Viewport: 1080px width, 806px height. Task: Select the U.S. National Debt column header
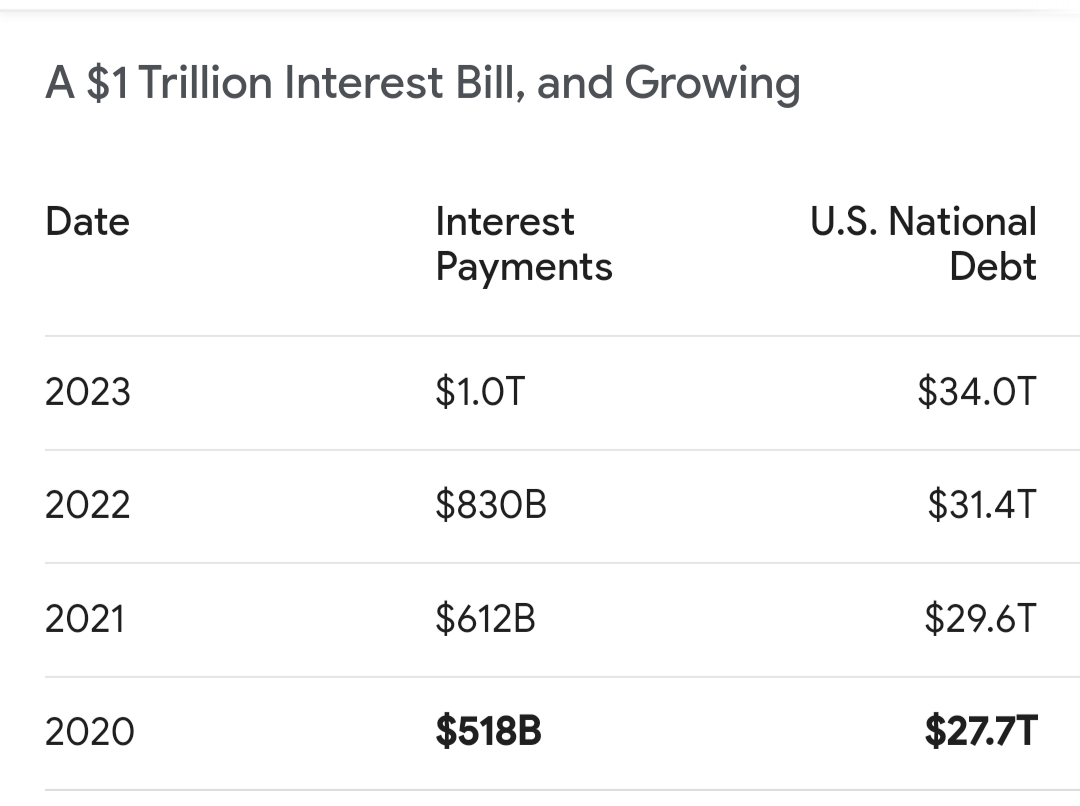(x=923, y=244)
